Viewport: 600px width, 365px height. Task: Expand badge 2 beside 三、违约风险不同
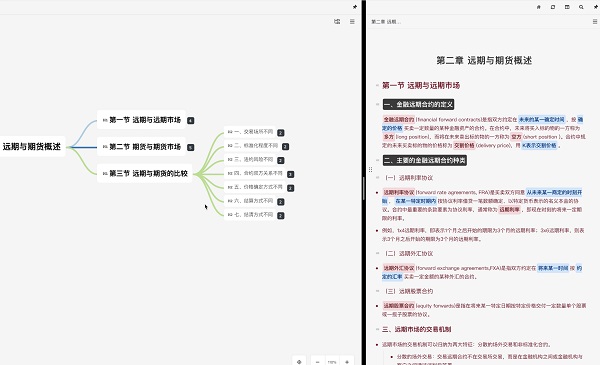pos(280,160)
